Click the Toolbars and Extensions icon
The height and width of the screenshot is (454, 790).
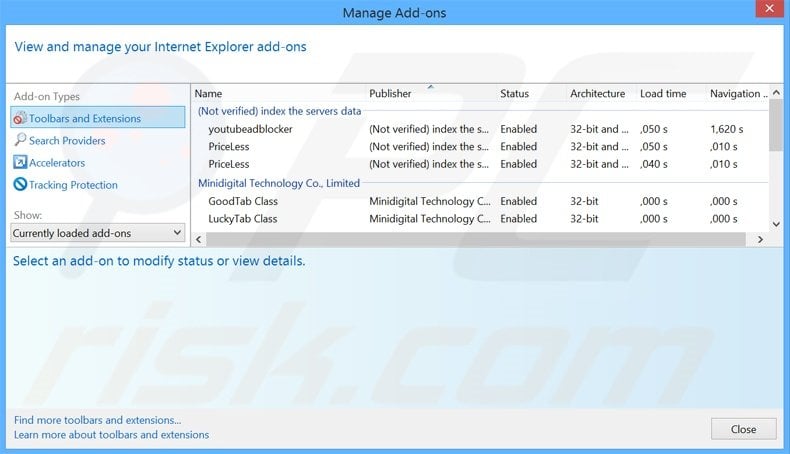(20, 119)
